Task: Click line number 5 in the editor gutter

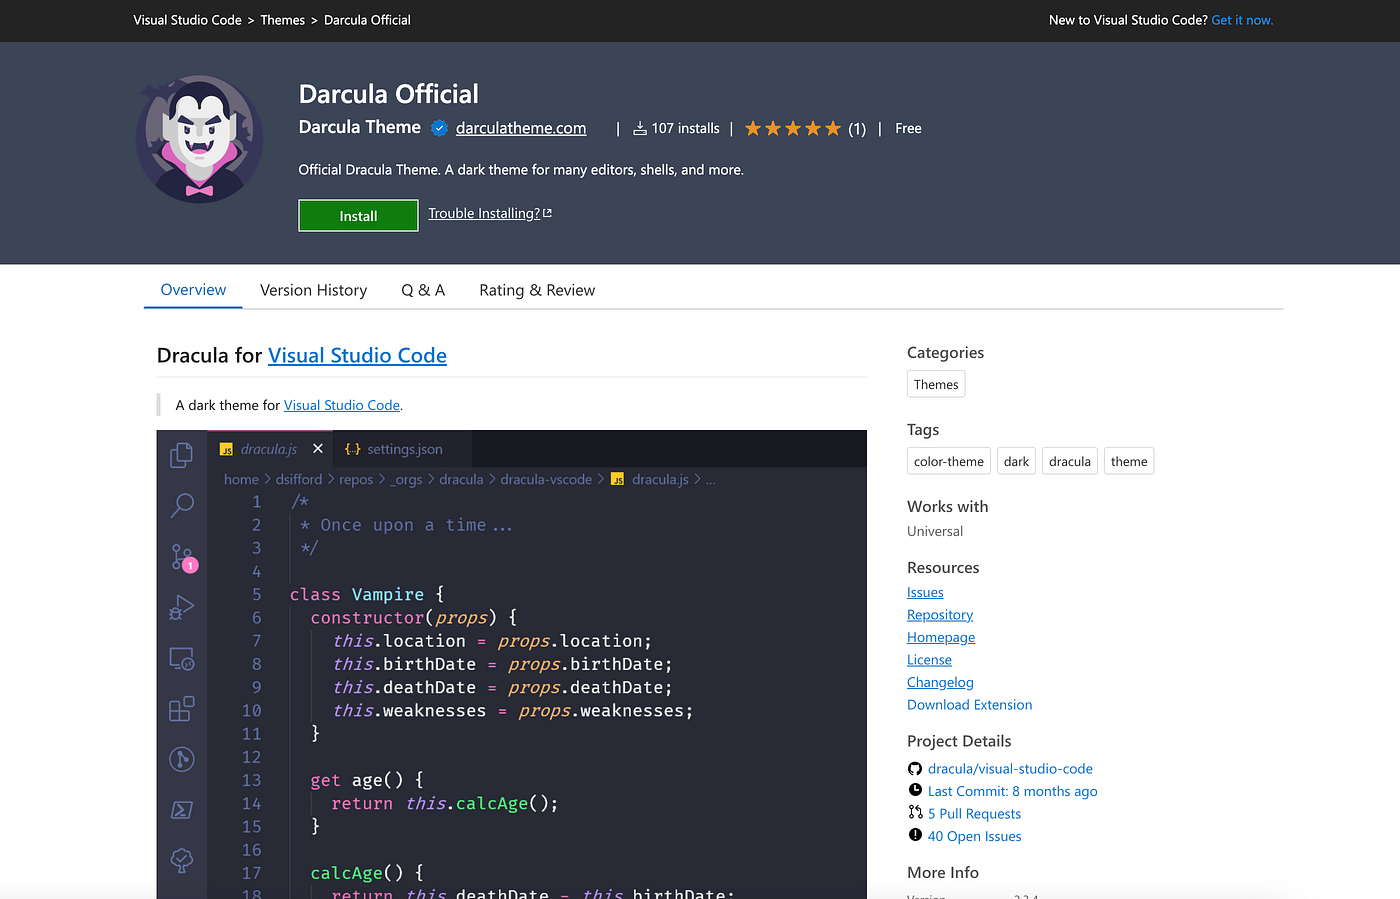Action: tap(256, 594)
